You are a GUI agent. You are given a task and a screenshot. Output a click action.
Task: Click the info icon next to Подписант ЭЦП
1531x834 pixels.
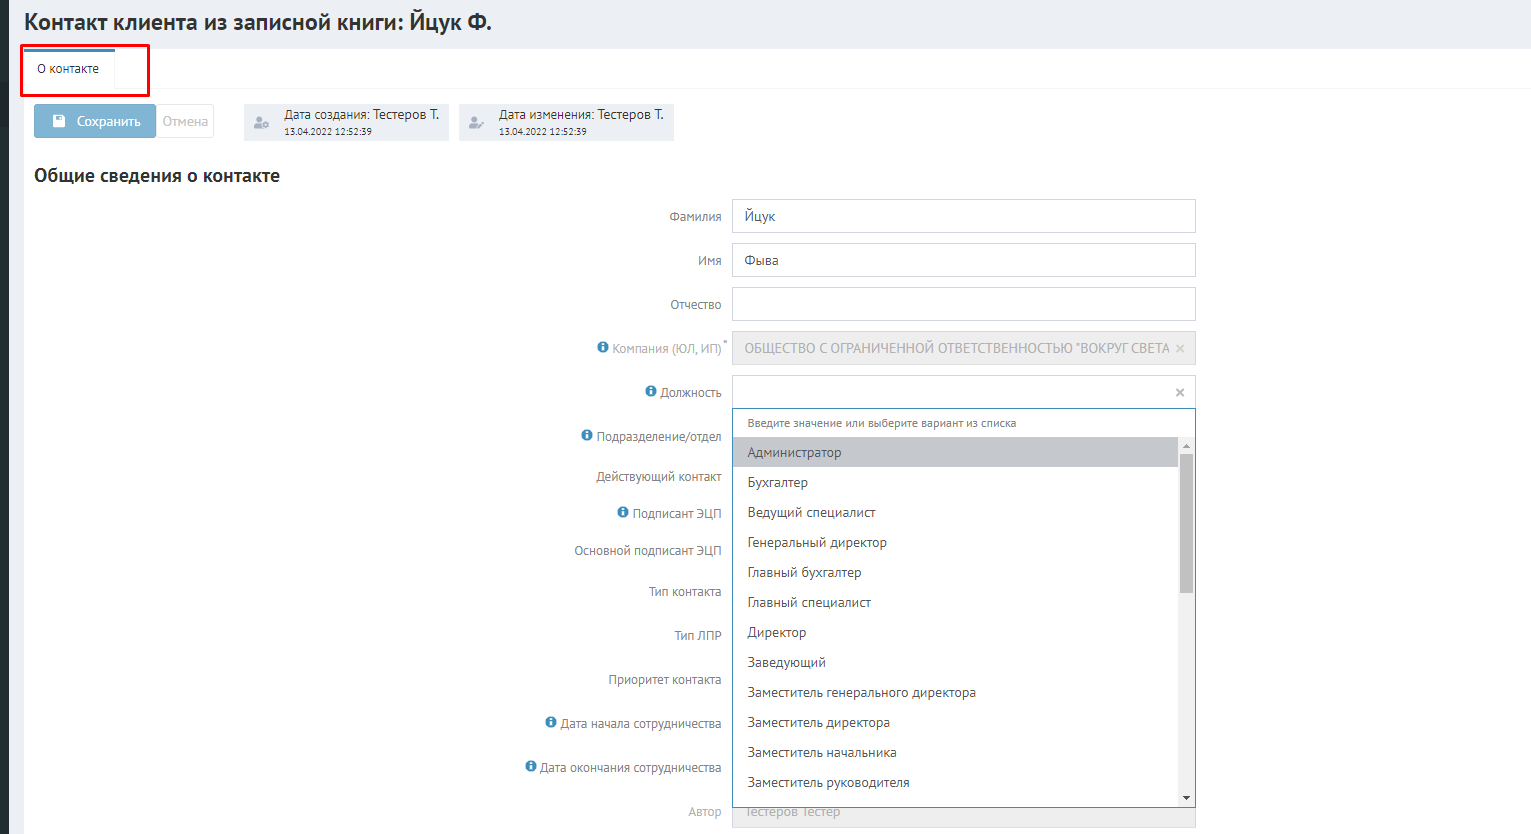click(623, 512)
